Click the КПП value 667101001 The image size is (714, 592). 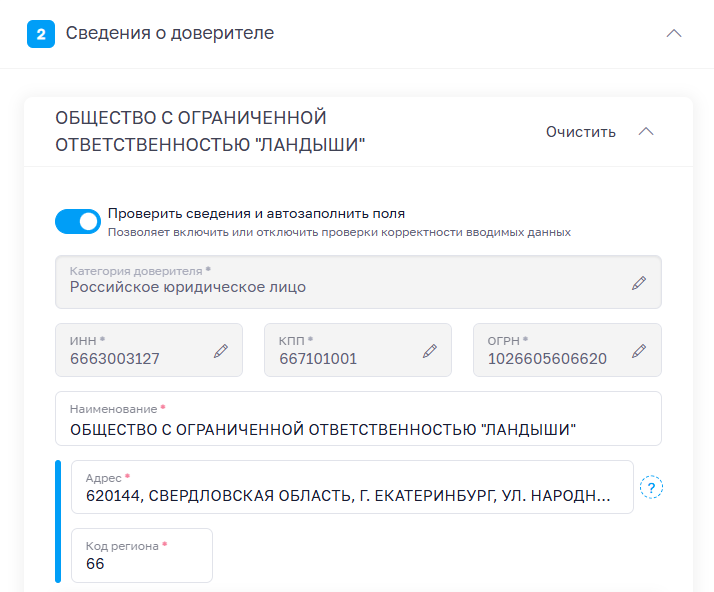(x=318, y=359)
